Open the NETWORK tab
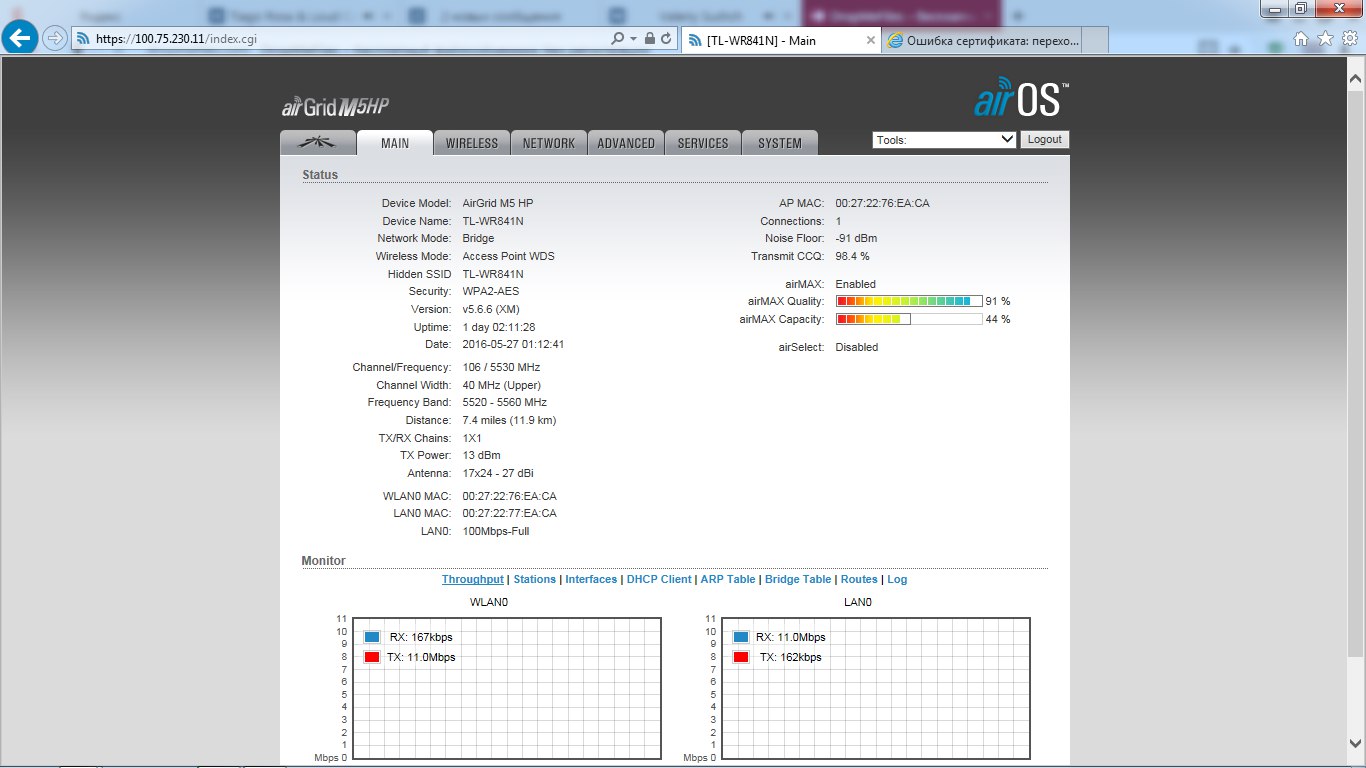This screenshot has height=768, width=1366. (x=549, y=143)
